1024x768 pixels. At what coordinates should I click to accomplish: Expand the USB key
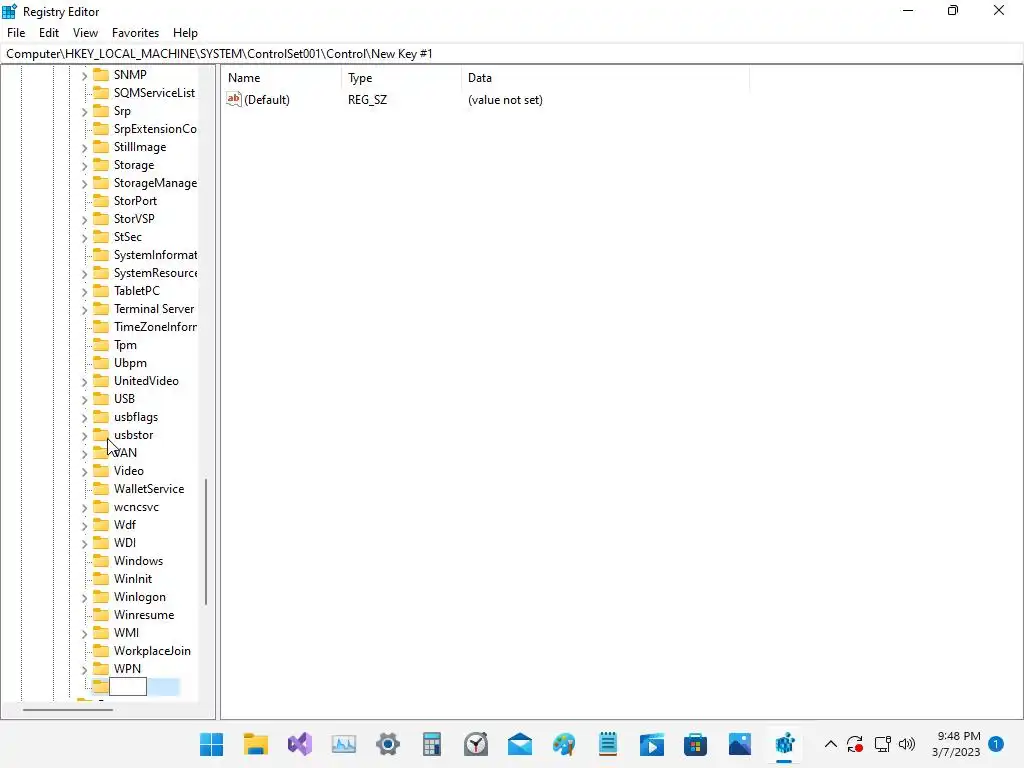click(84, 400)
